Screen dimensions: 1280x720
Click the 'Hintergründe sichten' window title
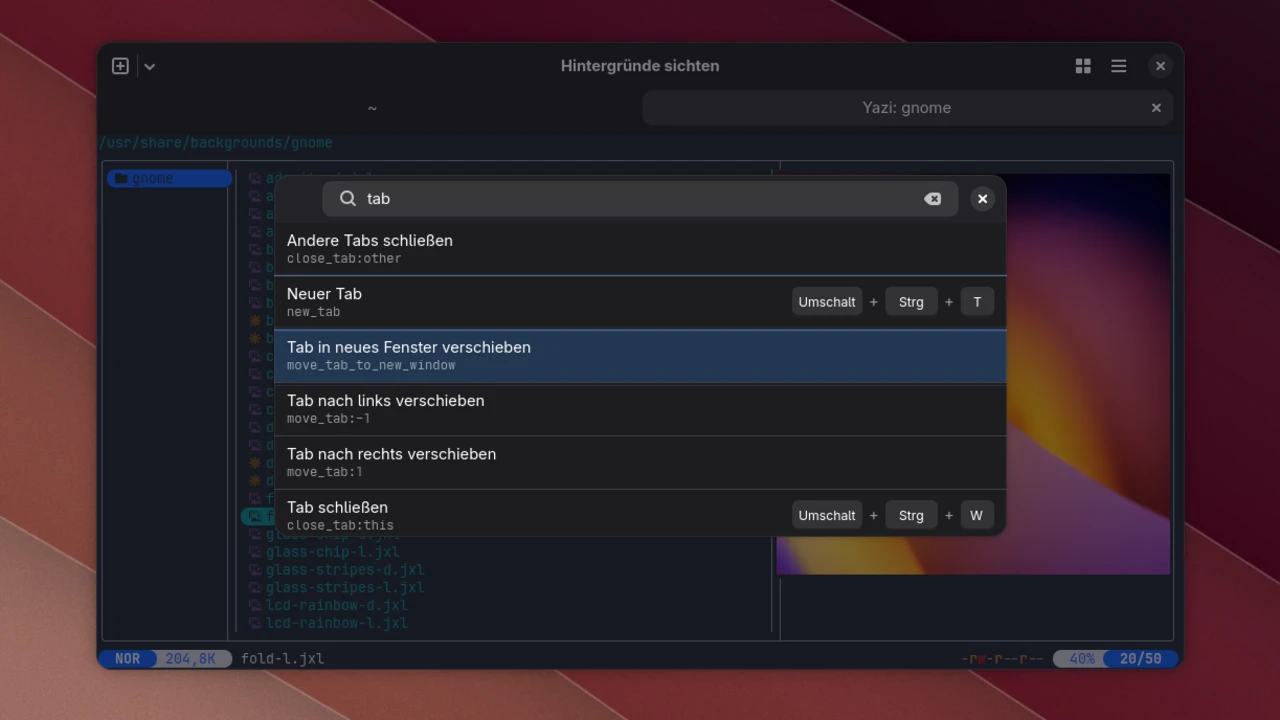pyautogui.click(x=640, y=66)
